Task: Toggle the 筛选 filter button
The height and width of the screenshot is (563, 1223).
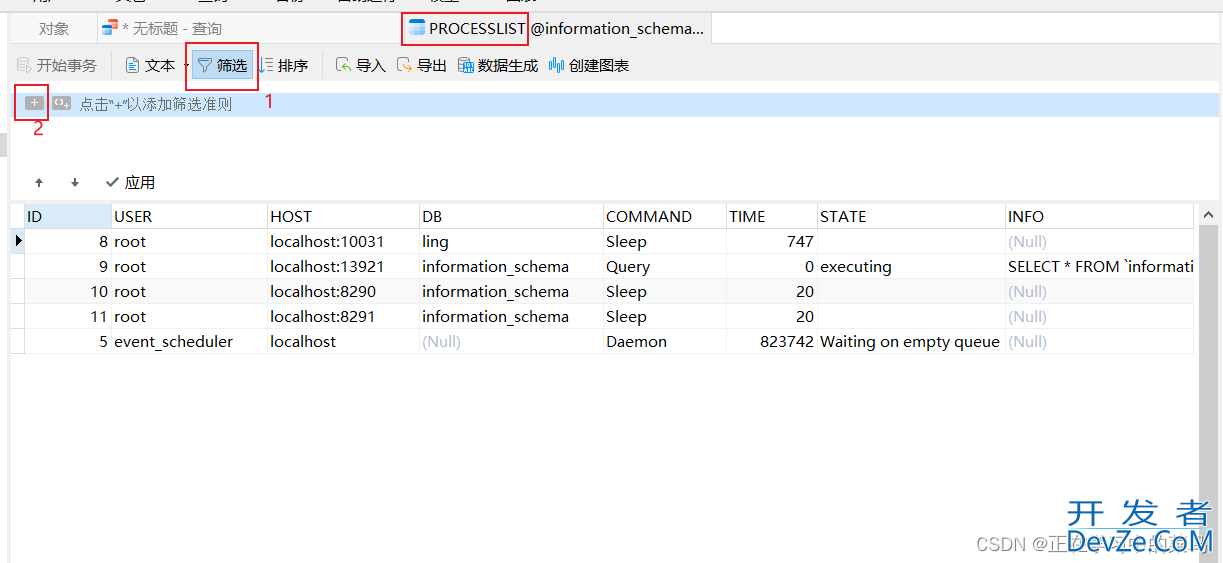Action: pyautogui.click(x=222, y=65)
